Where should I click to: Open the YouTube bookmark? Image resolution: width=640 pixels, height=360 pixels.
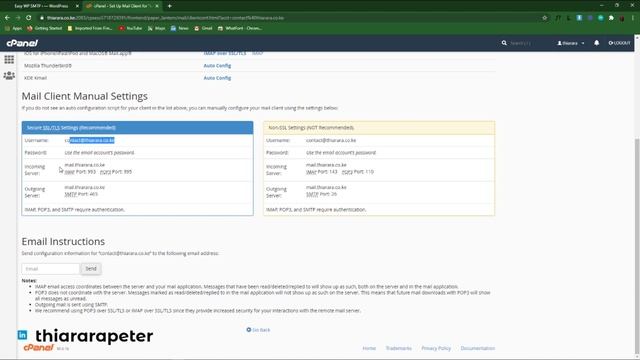(131, 29)
